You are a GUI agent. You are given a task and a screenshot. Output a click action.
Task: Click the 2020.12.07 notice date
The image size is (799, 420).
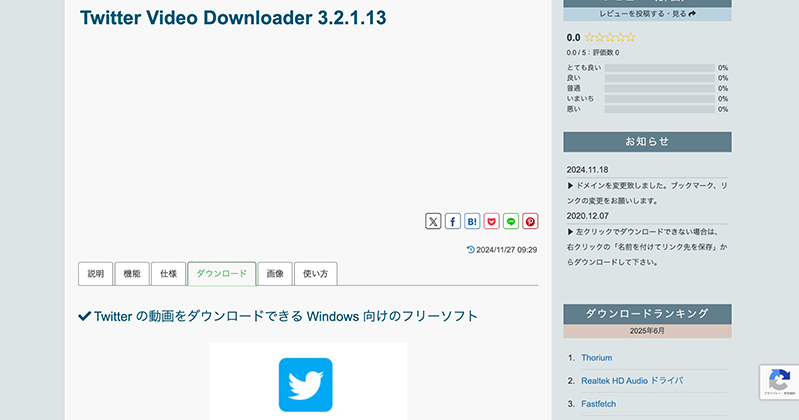(588, 216)
